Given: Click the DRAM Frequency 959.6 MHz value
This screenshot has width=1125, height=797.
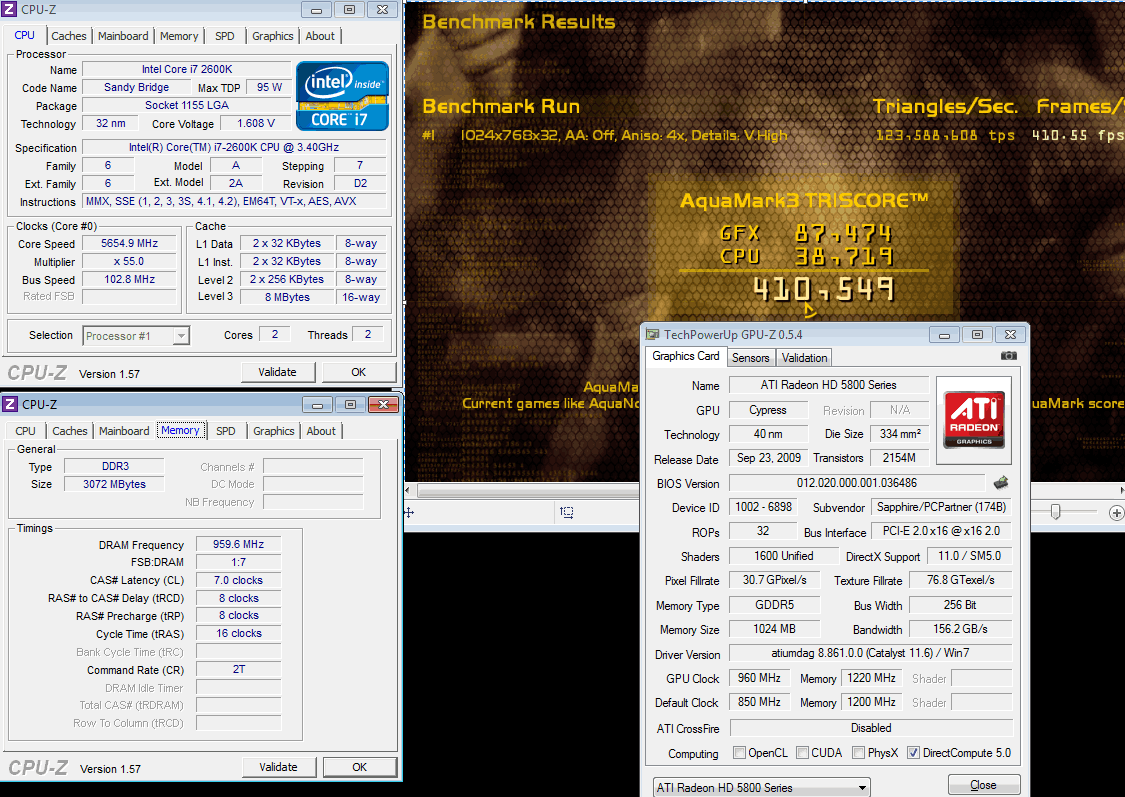Looking at the screenshot, I should [238, 544].
